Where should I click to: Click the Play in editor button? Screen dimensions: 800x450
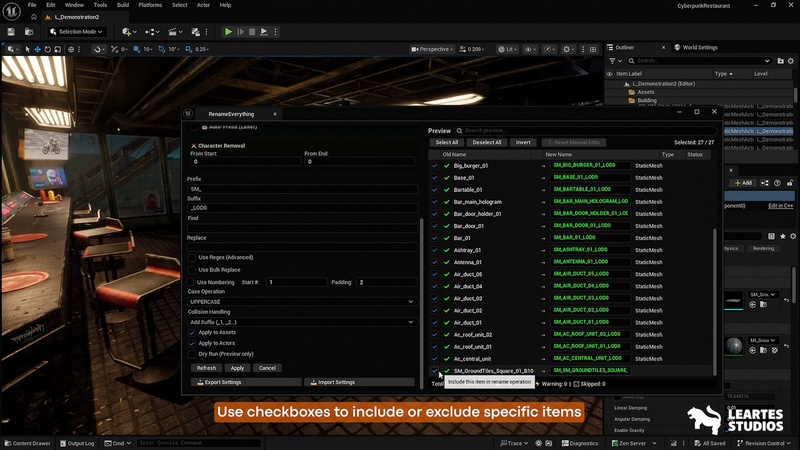pyautogui.click(x=228, y=31)
